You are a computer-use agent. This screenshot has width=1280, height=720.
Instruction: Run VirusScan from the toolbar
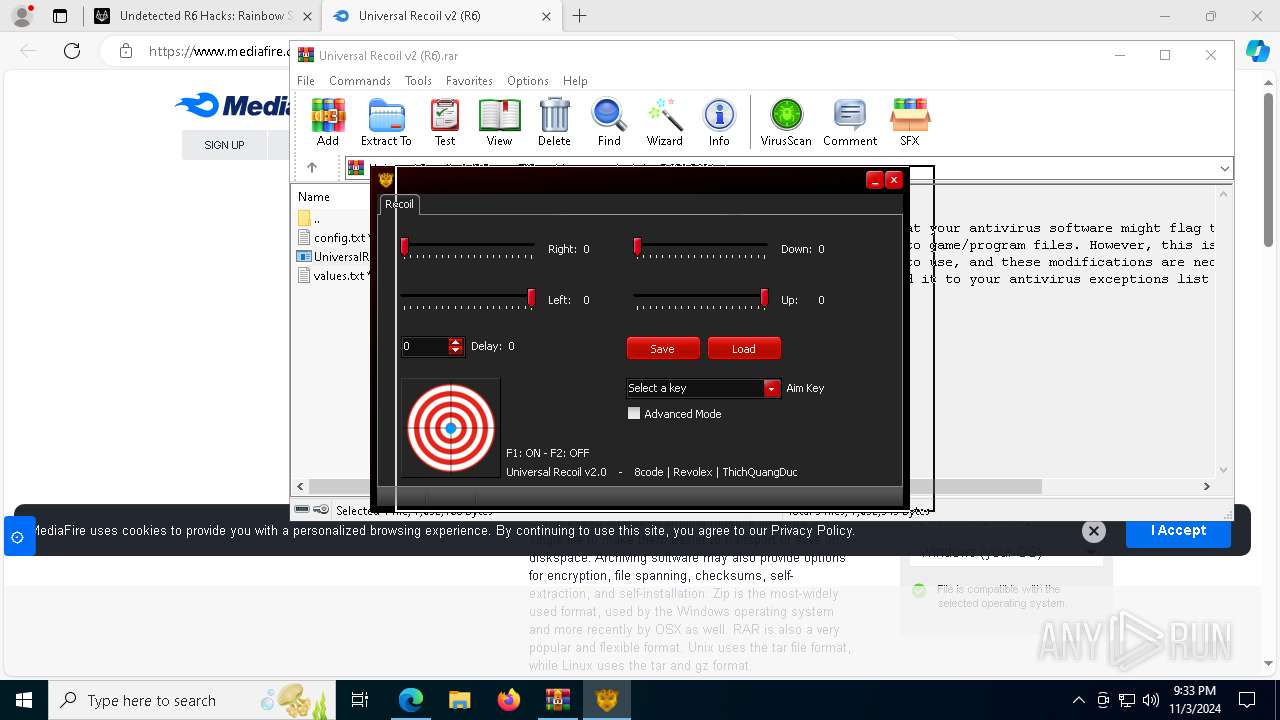pos(786,122)
